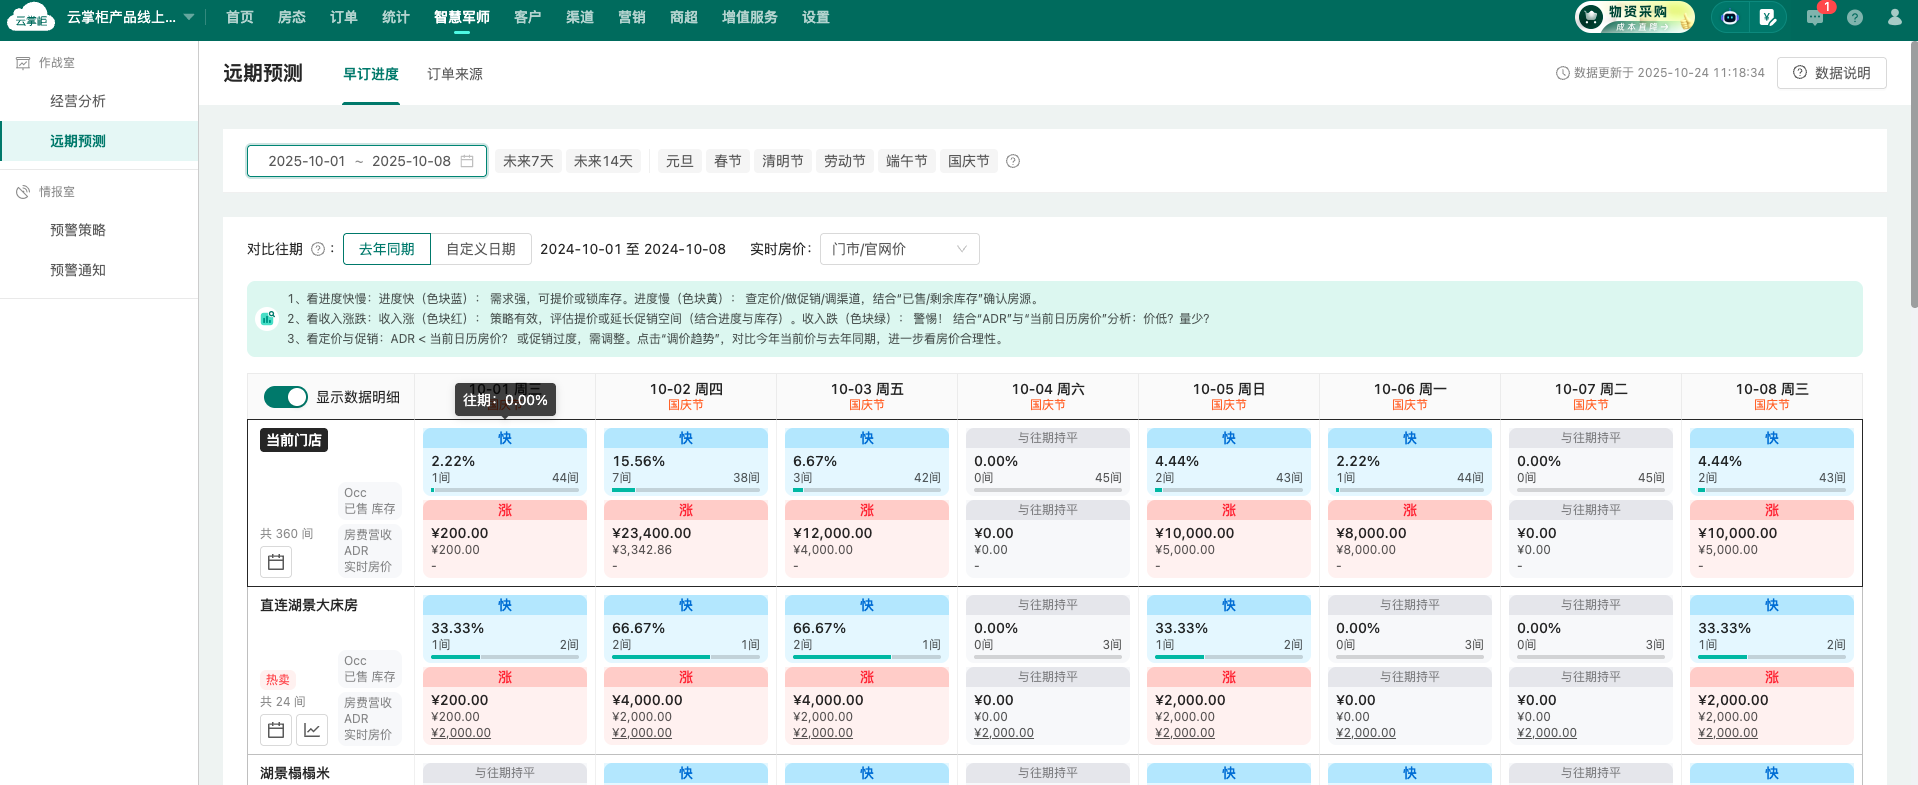Toggle the 显示数据明细 switch

point(285,397)
